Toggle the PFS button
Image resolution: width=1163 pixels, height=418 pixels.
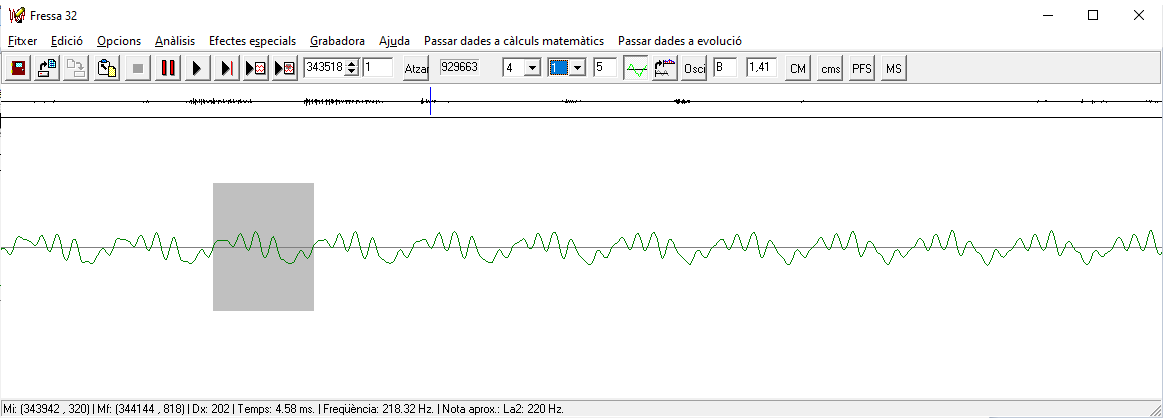coord(861,68)
